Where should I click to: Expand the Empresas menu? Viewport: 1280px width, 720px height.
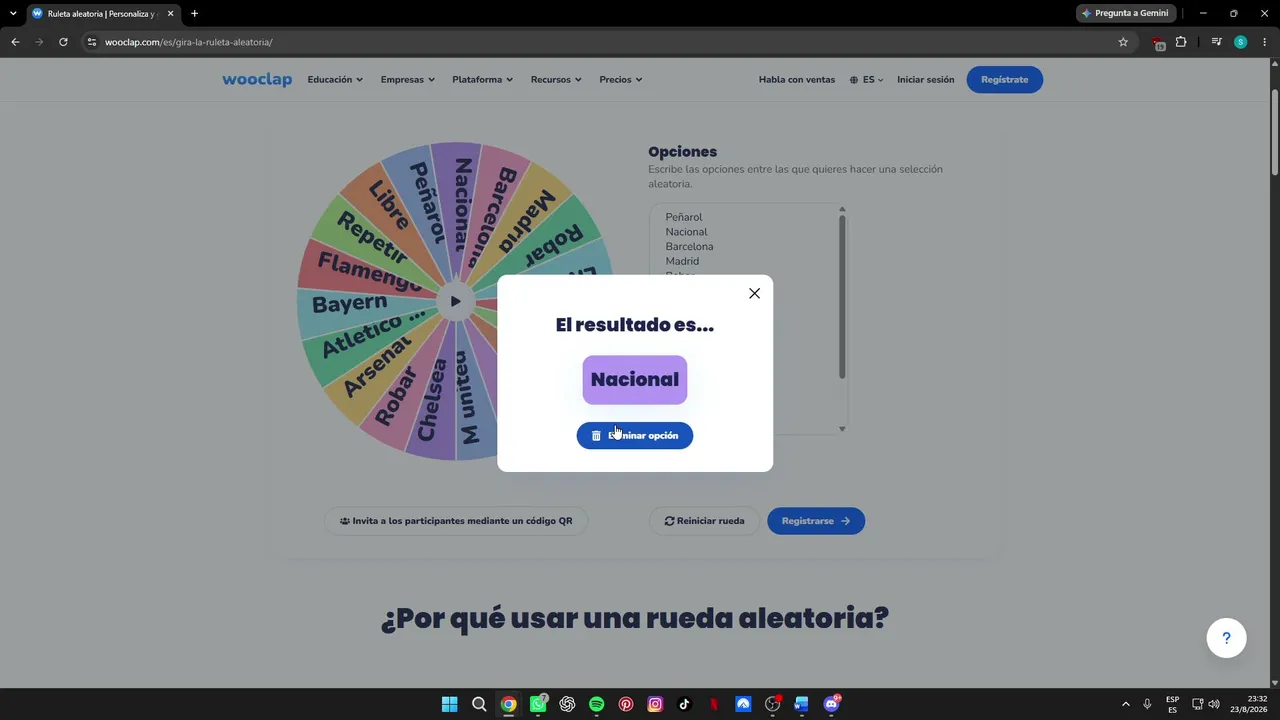tap(407, 80)
